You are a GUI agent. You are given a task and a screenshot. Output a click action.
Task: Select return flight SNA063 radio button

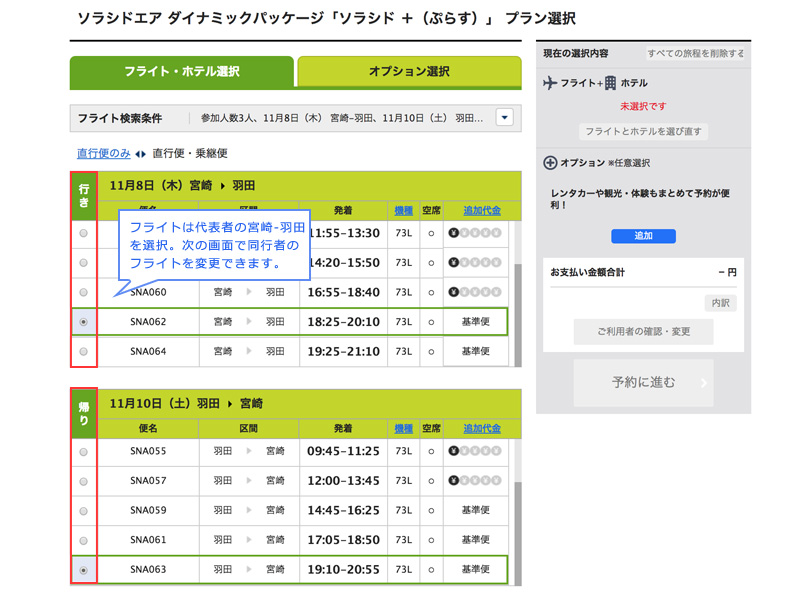click(x=84, y=570)
